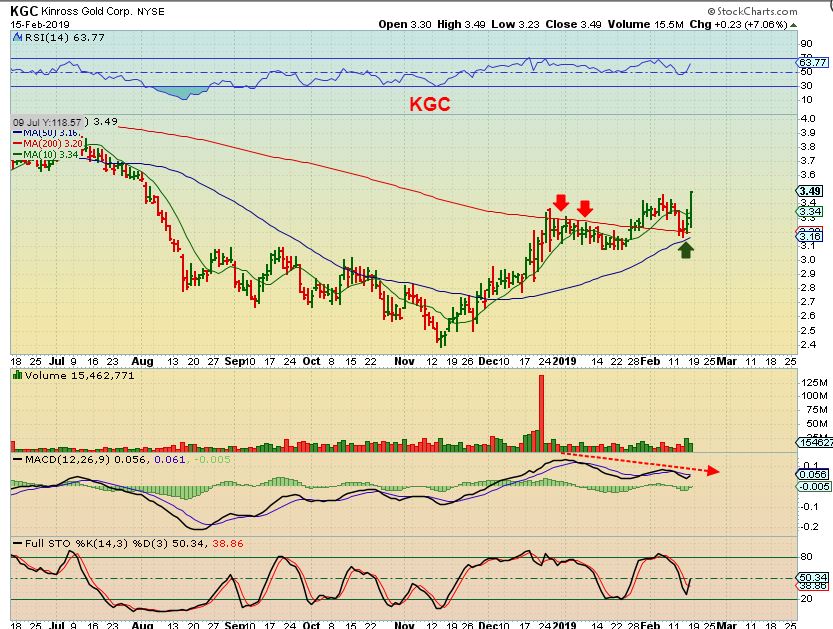
Task: Click the -0.005 histogram value tag on axis
Action: click(x=813, y=487)
